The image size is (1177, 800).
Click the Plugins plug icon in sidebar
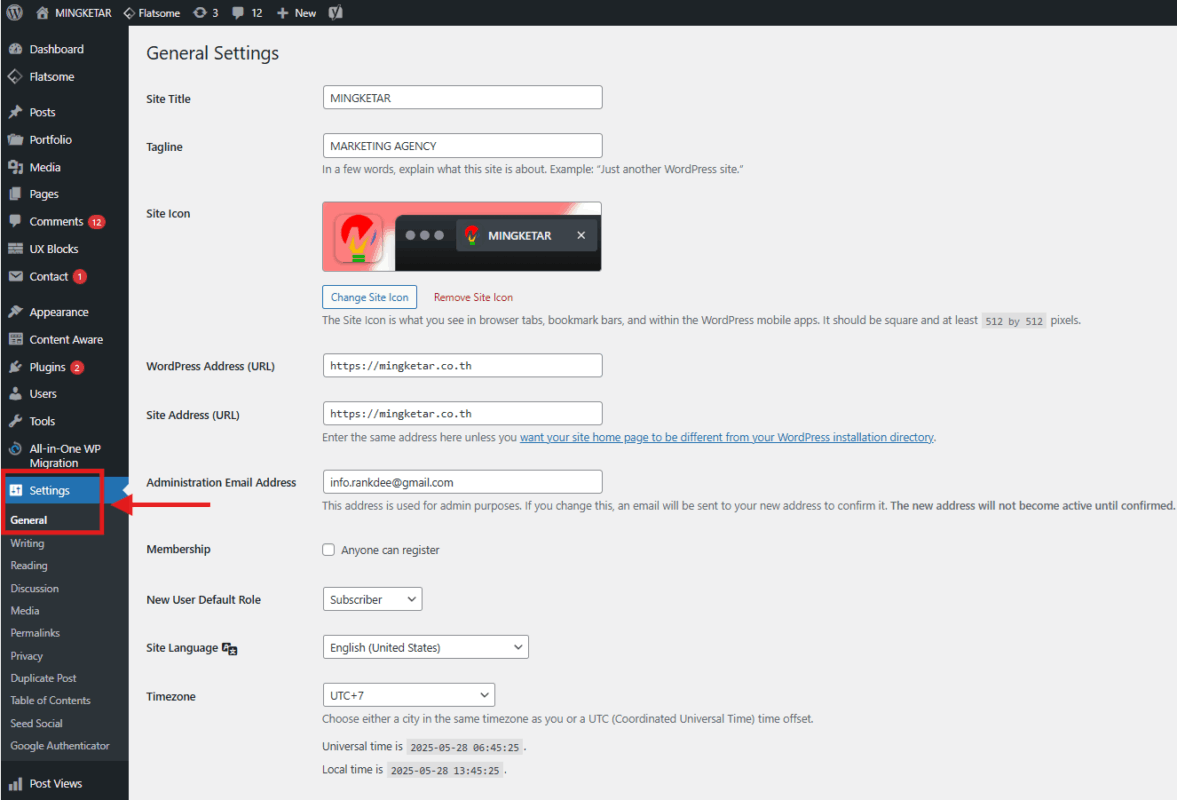(15, 367)
